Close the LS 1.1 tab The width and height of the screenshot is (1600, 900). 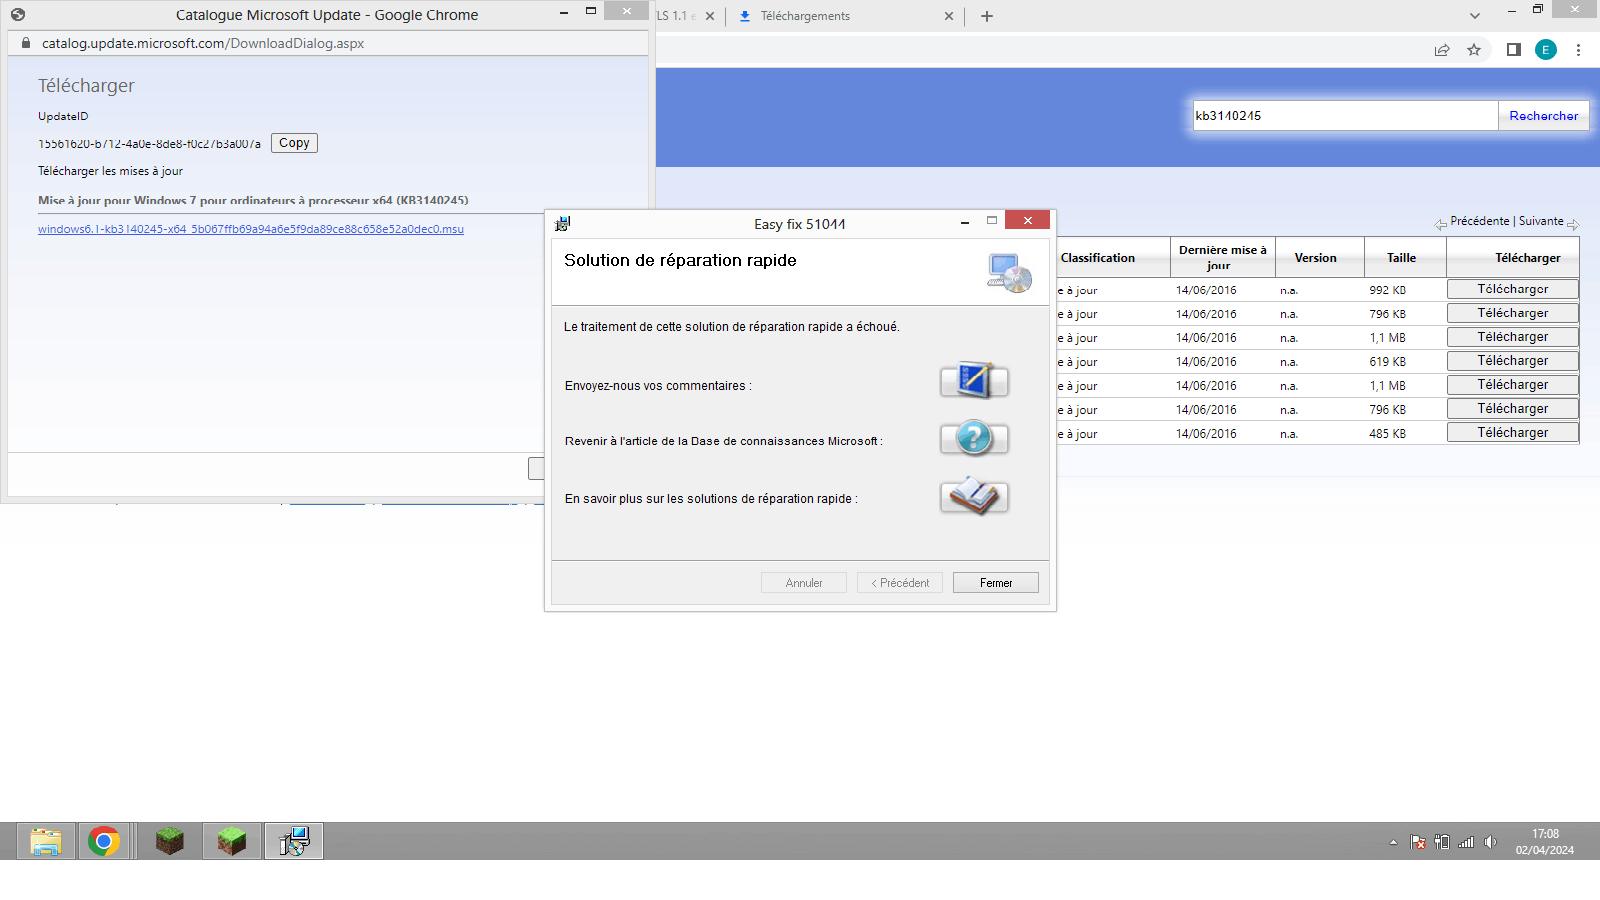pyautogui.click(x=710, y=16)
